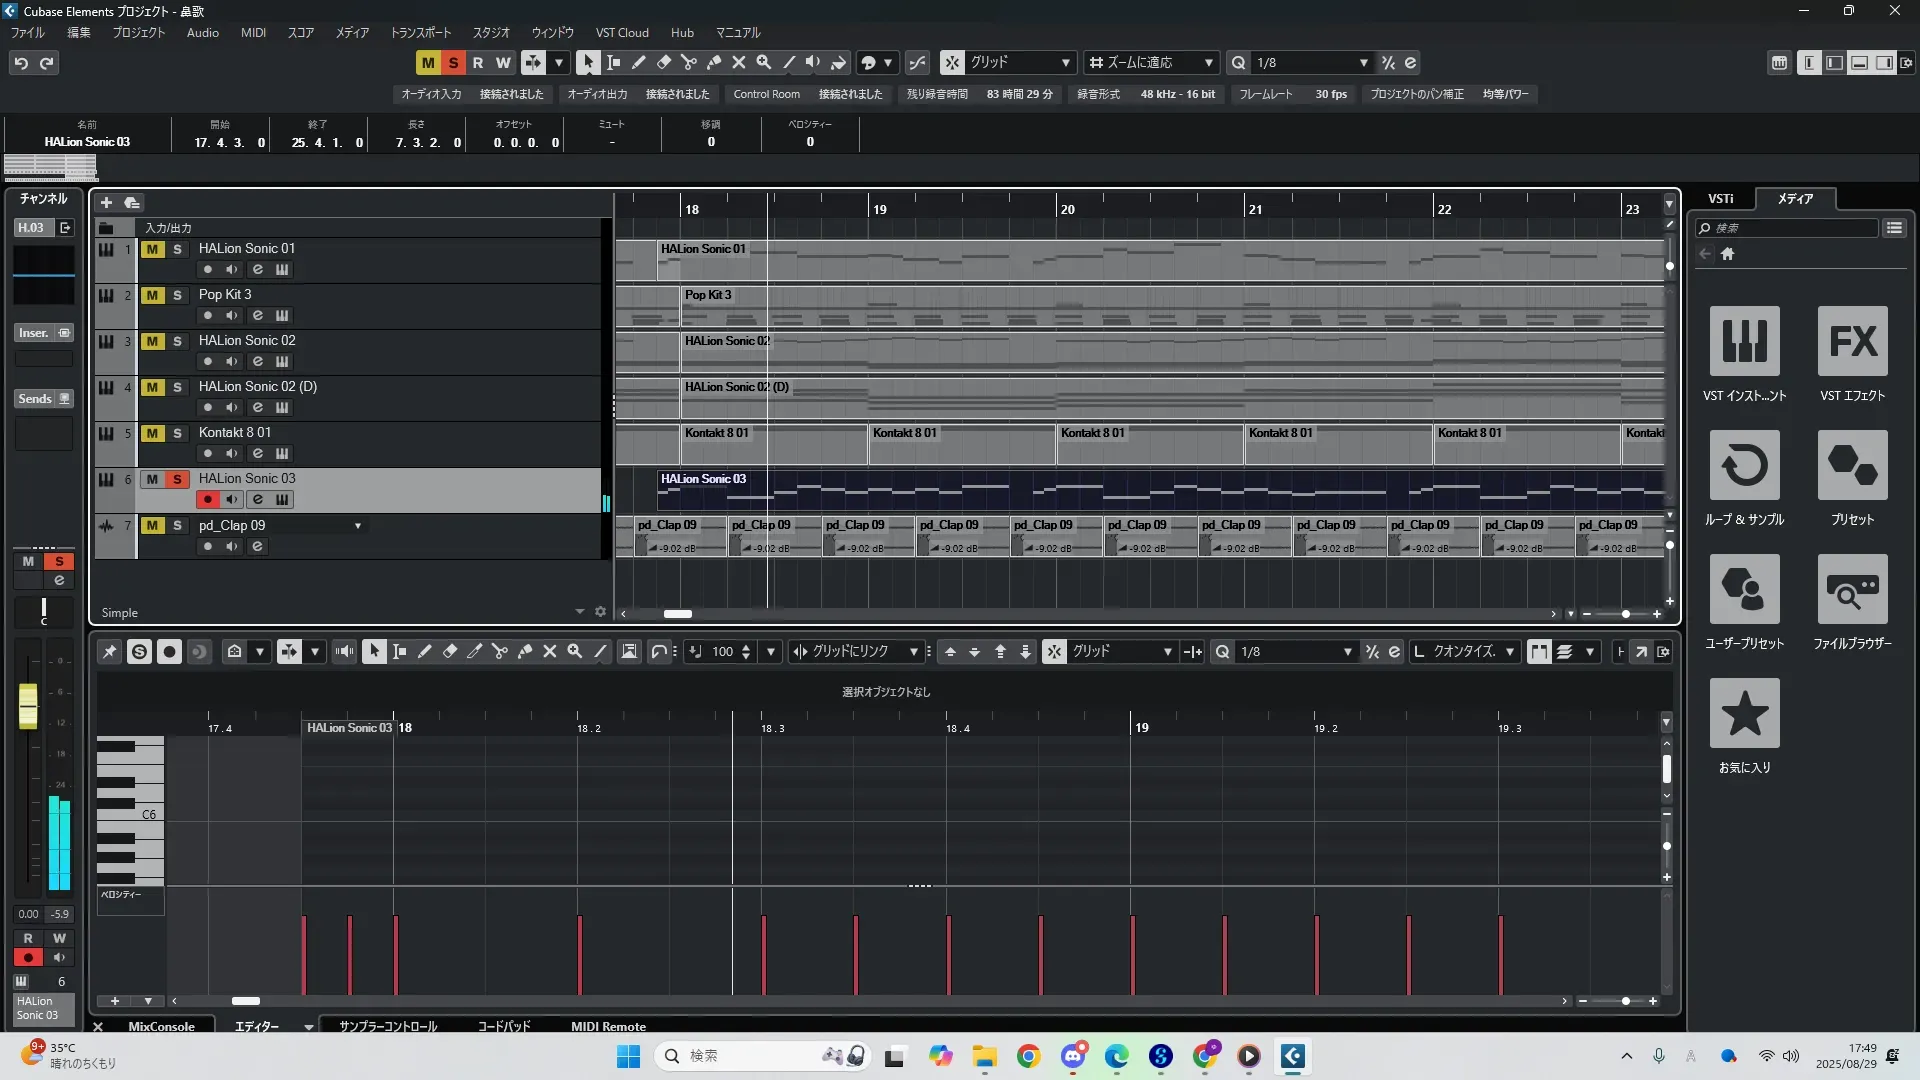Select the Split scissors tool in main toolbar

click(689, 62)
